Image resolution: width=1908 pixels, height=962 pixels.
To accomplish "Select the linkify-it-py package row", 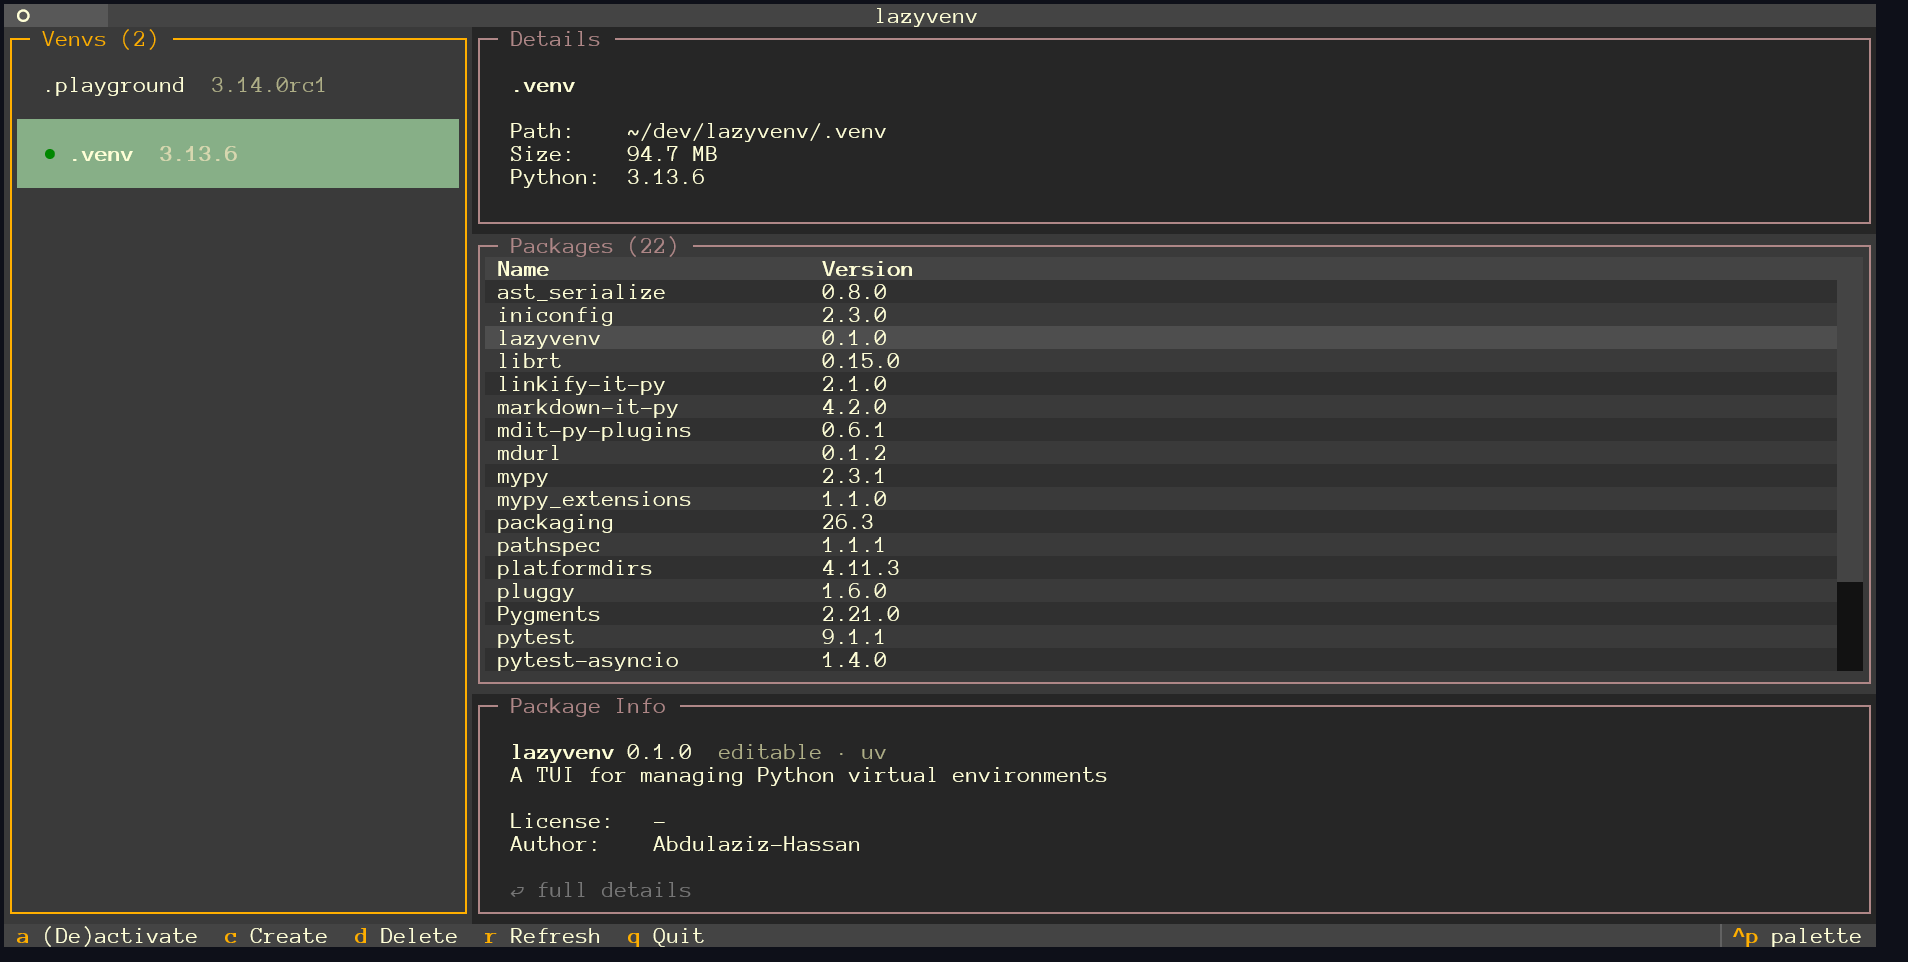I will tap(1161, 384).
